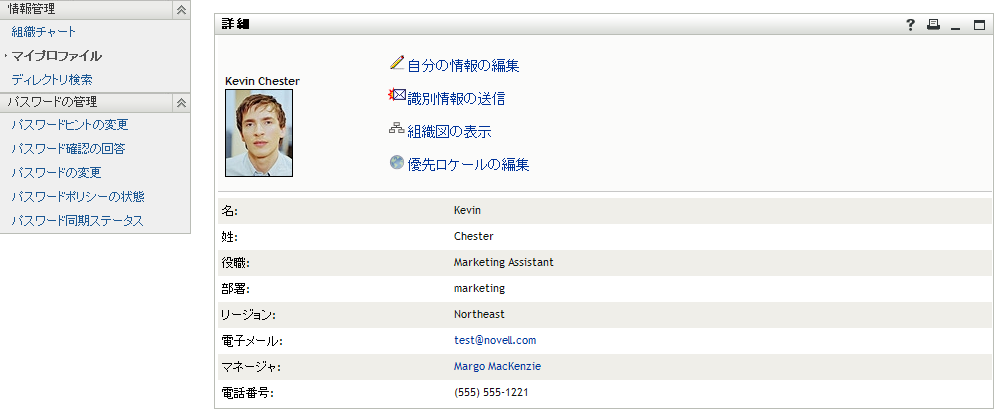Open パスワードポリシーの状態 page
Screen dimensions: 998x412
[x=78, y=196]
